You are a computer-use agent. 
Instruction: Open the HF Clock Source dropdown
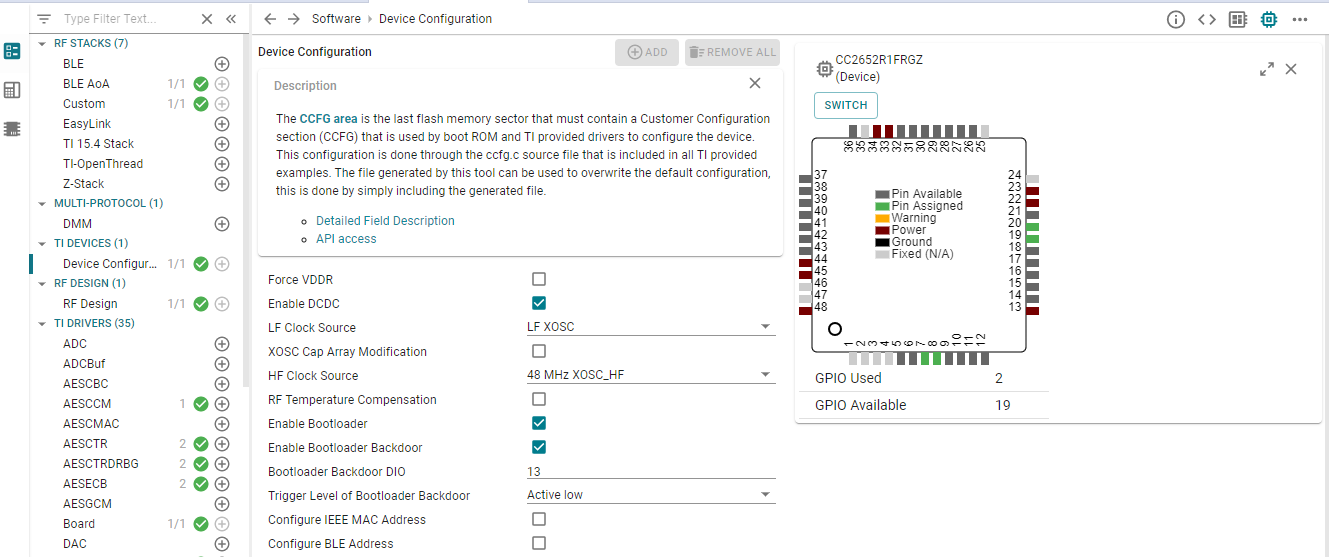650,376
